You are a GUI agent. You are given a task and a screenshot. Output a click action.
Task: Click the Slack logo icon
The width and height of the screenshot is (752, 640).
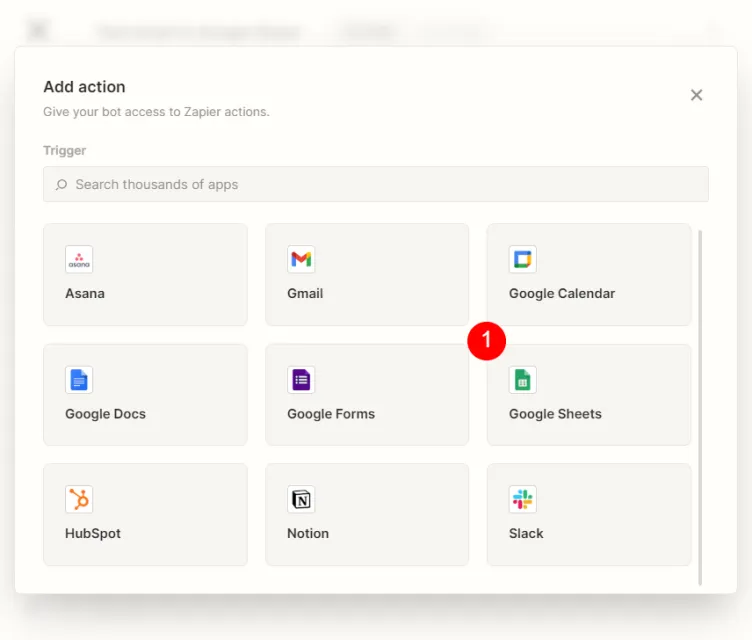tap(523, 499)
